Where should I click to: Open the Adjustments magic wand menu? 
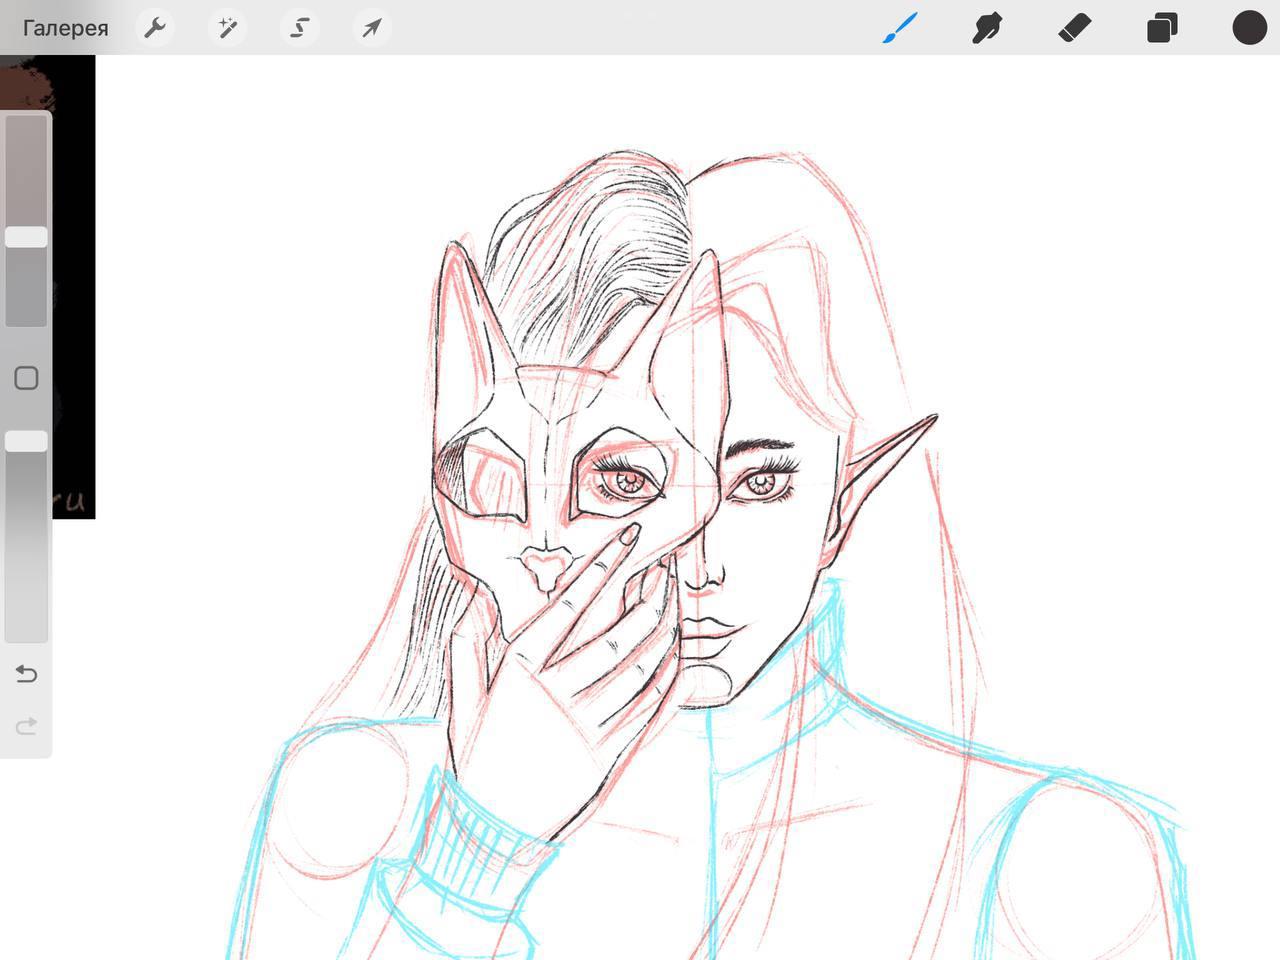[228, 28]
